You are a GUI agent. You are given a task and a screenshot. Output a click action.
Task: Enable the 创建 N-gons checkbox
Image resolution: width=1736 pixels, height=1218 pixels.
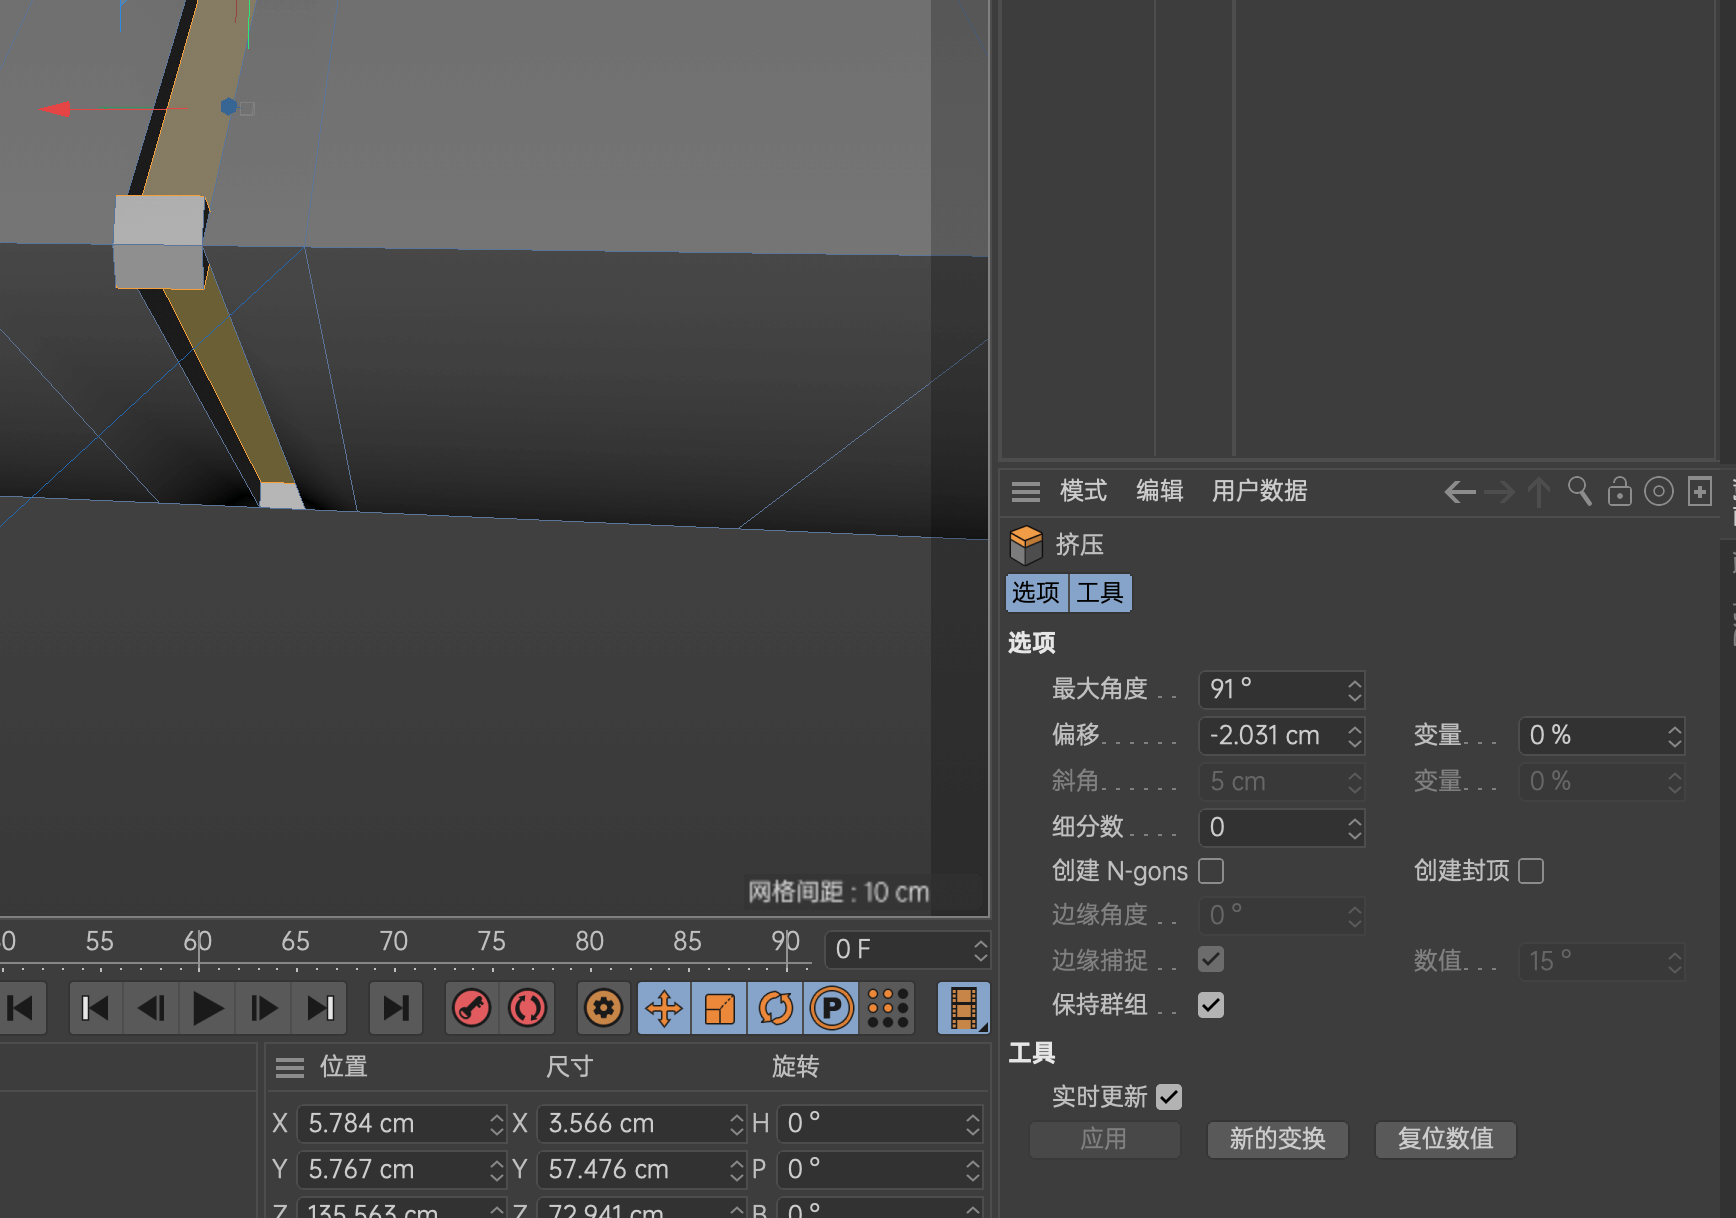point(1211,871)
